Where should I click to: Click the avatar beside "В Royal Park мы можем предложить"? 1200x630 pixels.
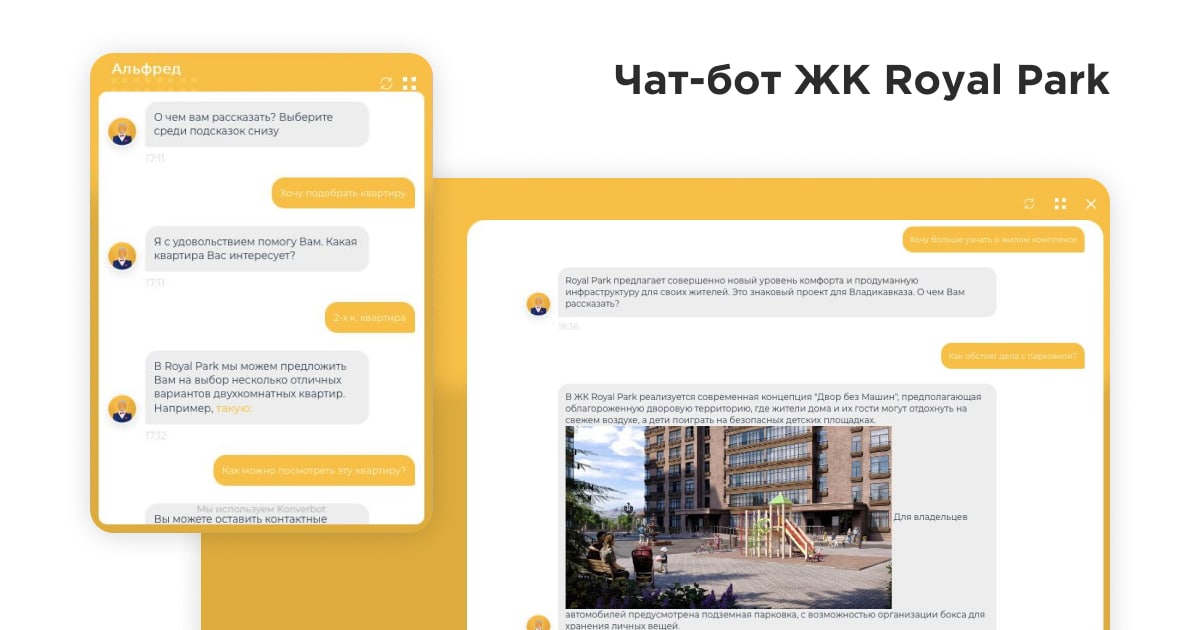pos(122,408)
